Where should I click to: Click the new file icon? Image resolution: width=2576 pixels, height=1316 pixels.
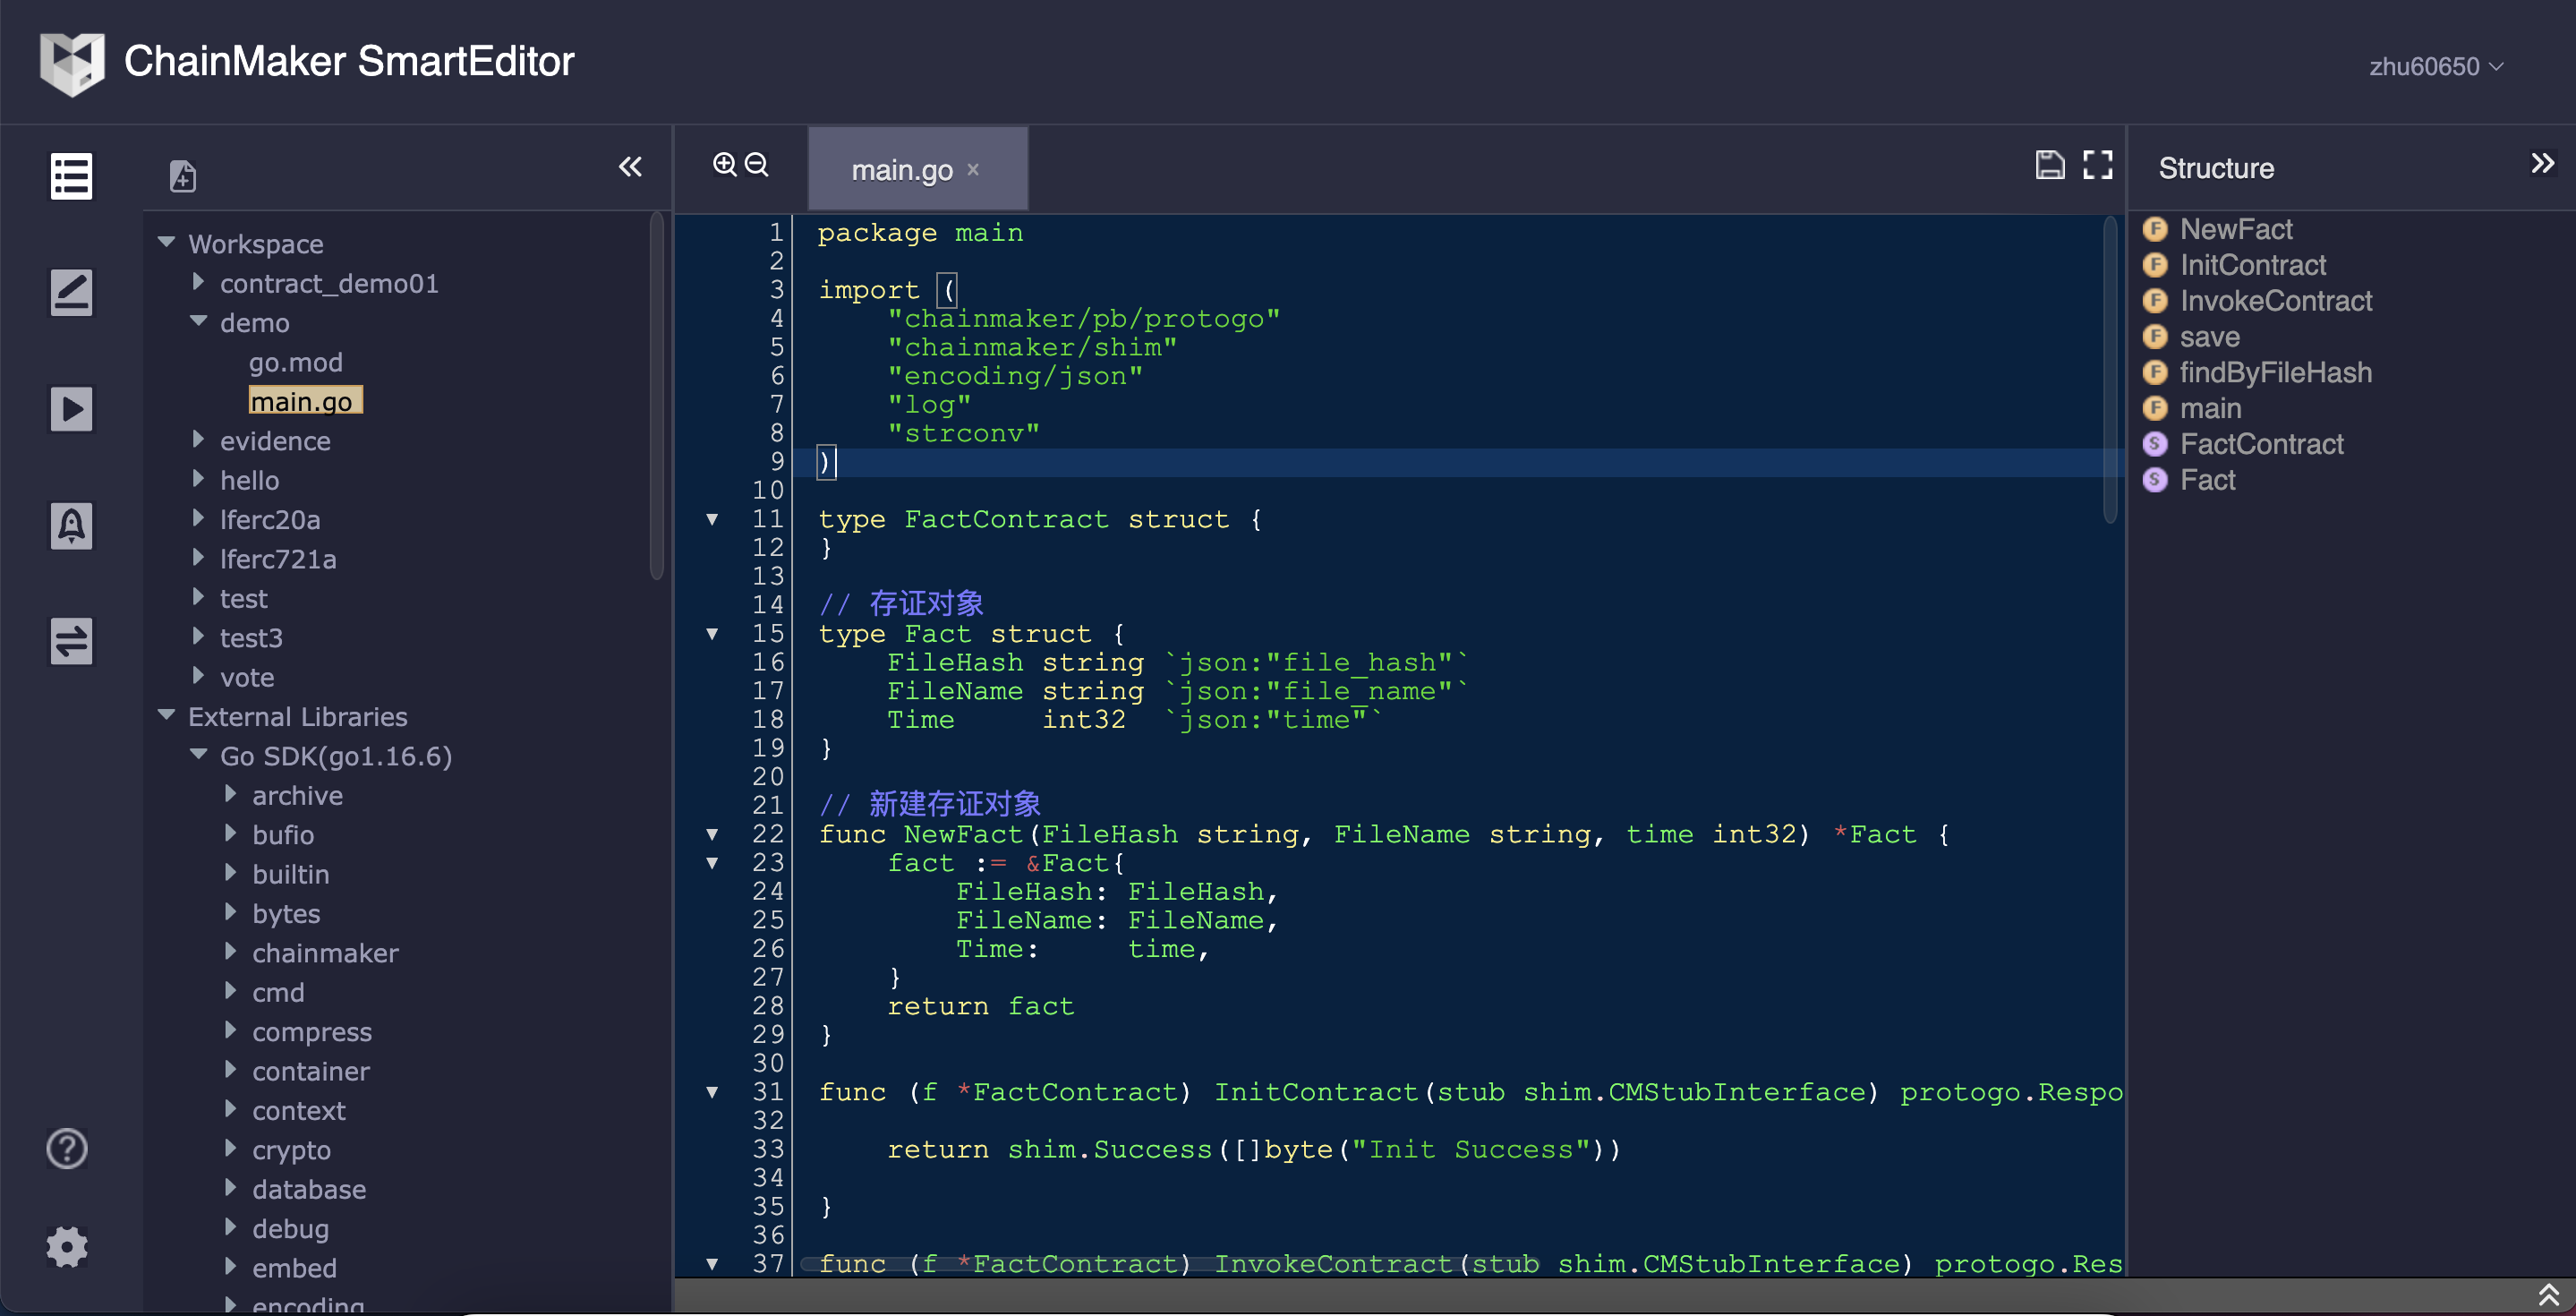[182, 176]
